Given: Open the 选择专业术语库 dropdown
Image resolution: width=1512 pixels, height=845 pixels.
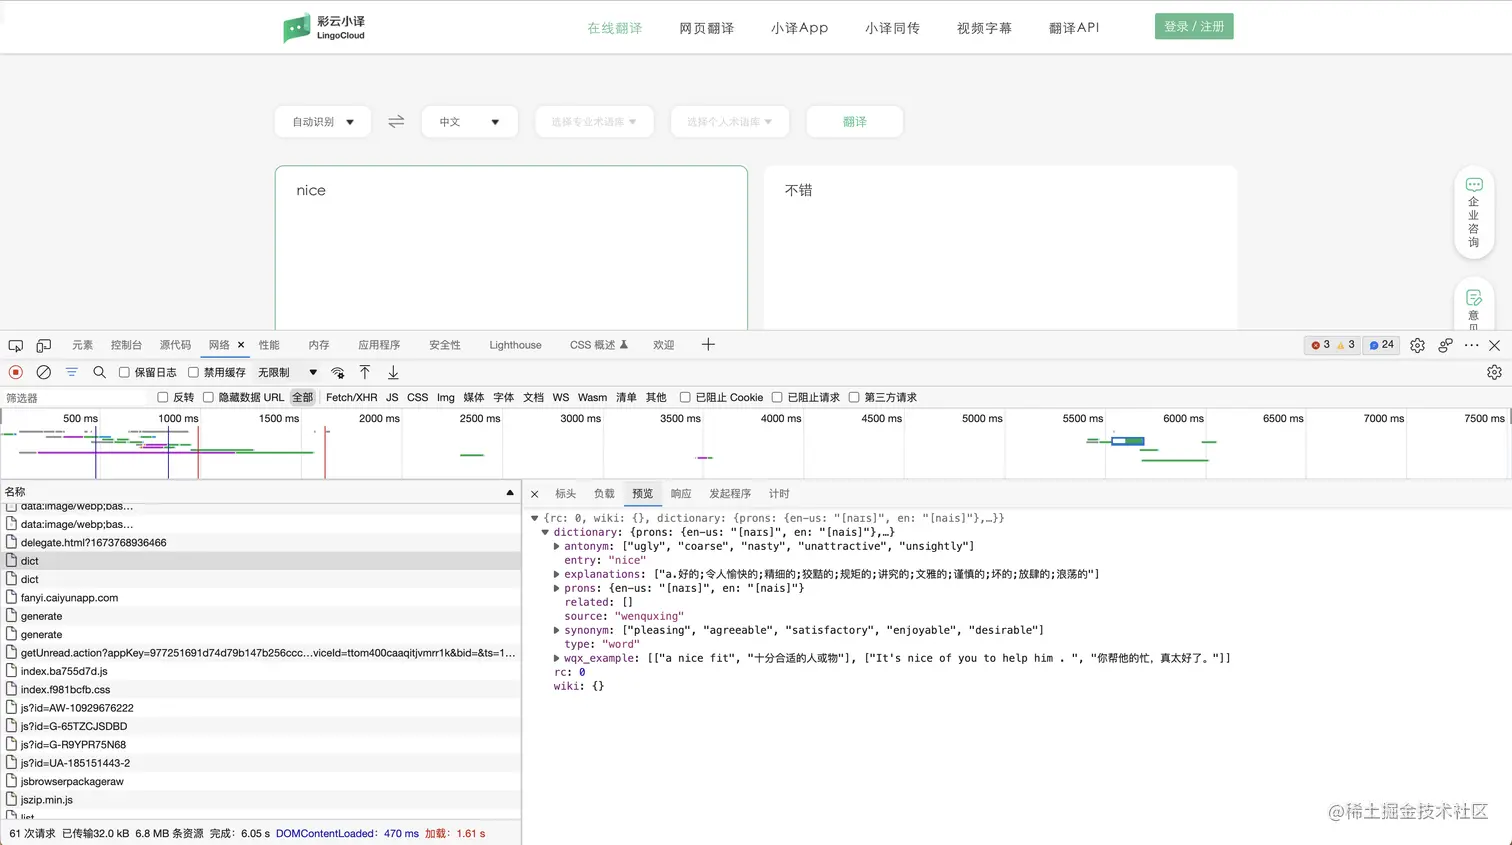Looking at the screenshot, I should click(594, 121).
